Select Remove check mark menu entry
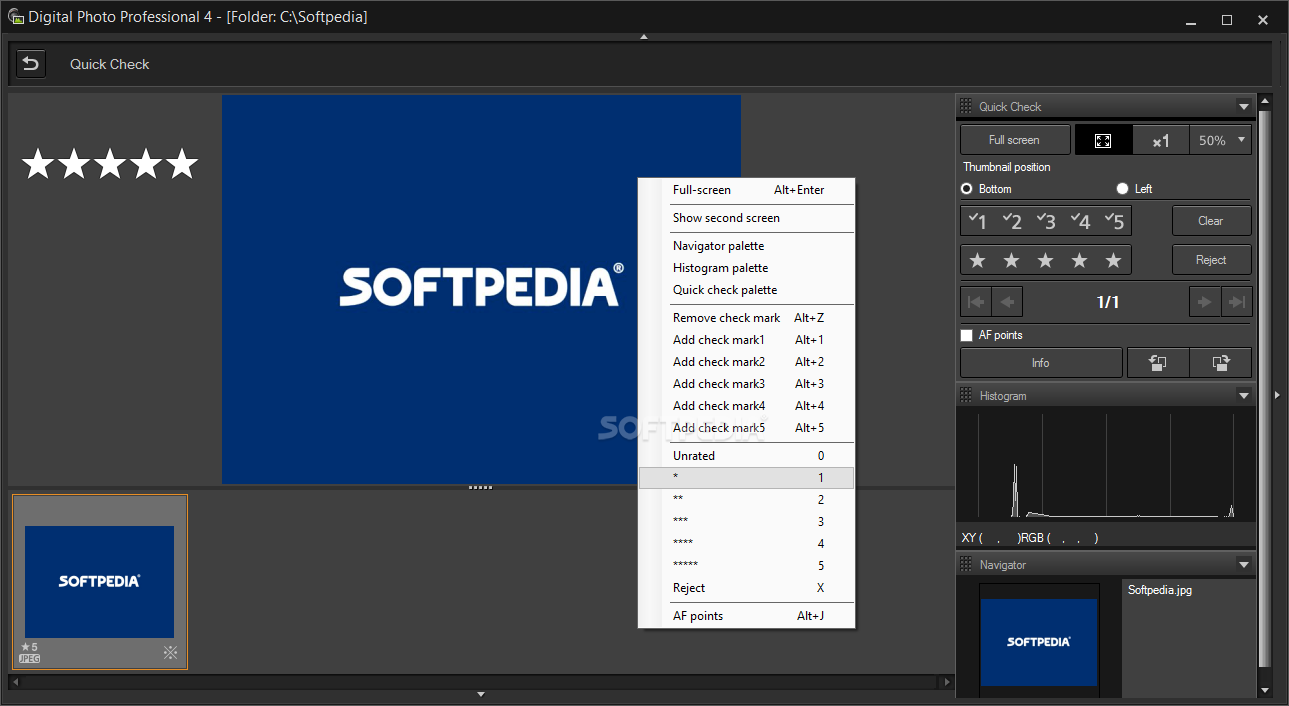The image size is (1289, 706). coord(747,318)
